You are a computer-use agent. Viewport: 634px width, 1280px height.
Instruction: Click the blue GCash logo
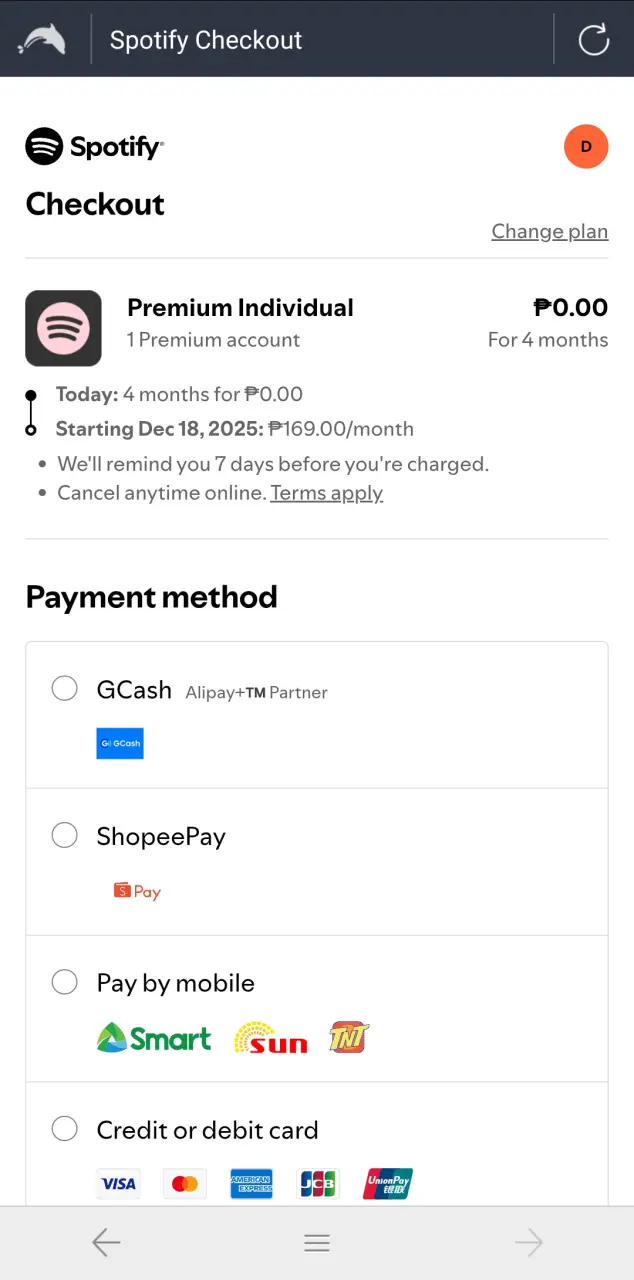120,743
